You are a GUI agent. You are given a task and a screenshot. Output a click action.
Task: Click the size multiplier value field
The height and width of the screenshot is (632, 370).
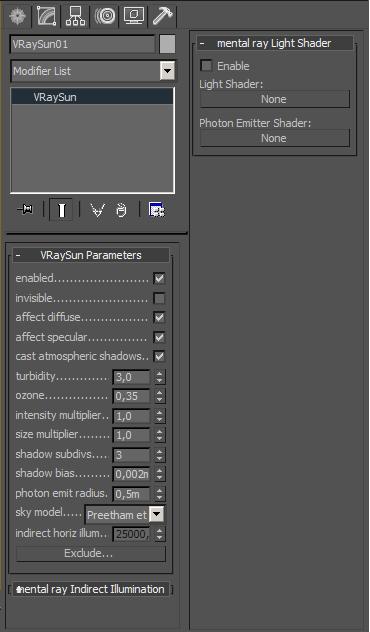131,435
